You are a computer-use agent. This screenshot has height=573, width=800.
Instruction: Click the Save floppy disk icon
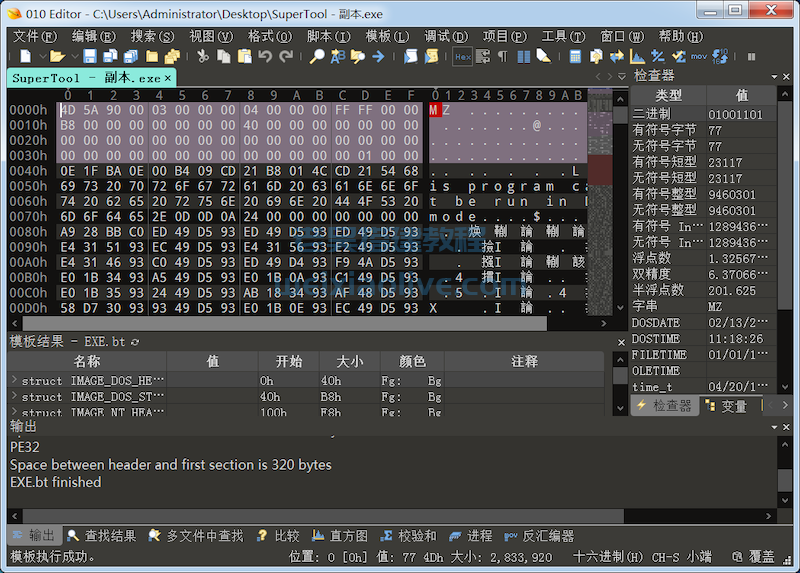click(x=90, y=56)
